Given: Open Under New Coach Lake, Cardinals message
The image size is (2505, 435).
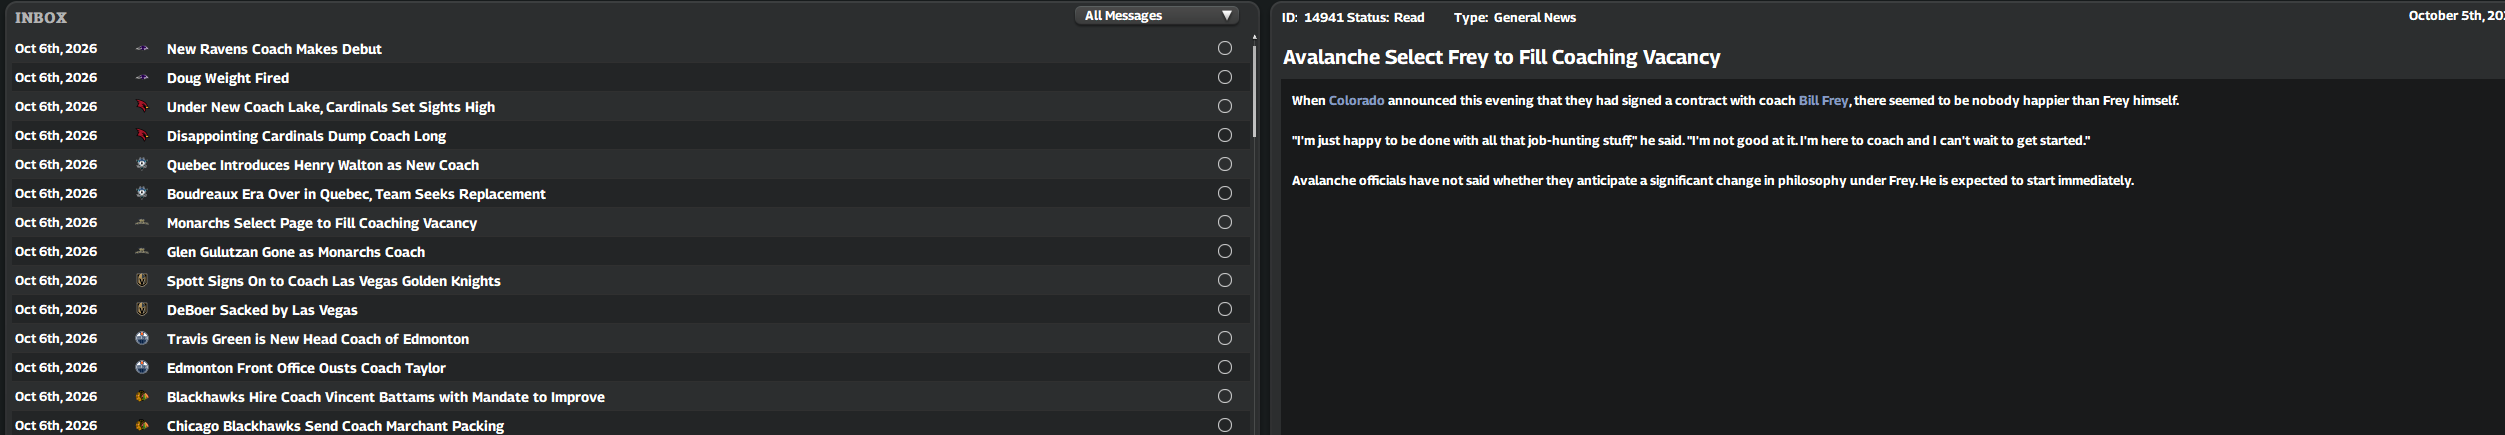Looking at the screenshot, I should [x=330, y=107].
